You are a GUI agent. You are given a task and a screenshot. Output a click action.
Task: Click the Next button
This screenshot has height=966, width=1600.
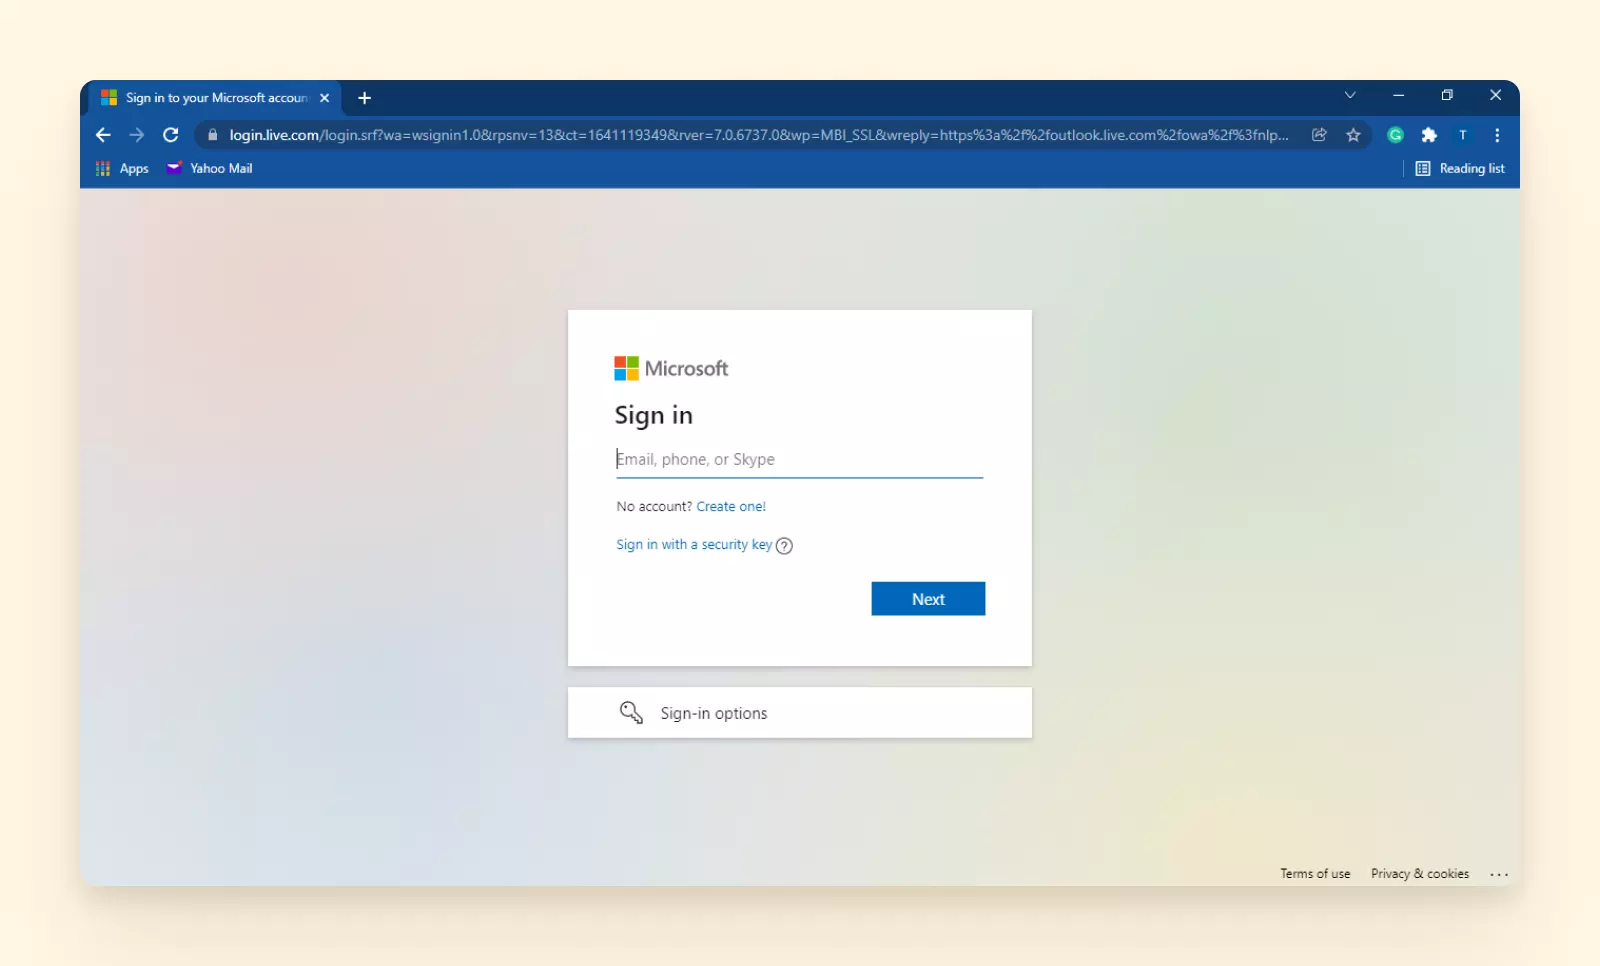pos(928,599)
